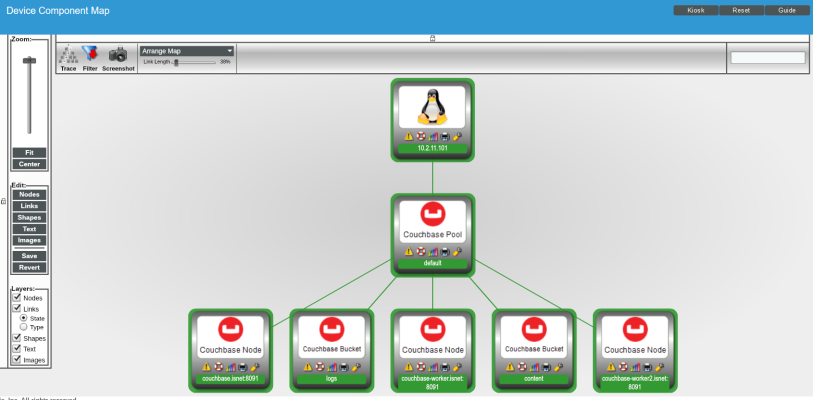This screenshot has height=400, width=813.
Task: Toggle the Images layer checkbox
Action: point(17,359)
